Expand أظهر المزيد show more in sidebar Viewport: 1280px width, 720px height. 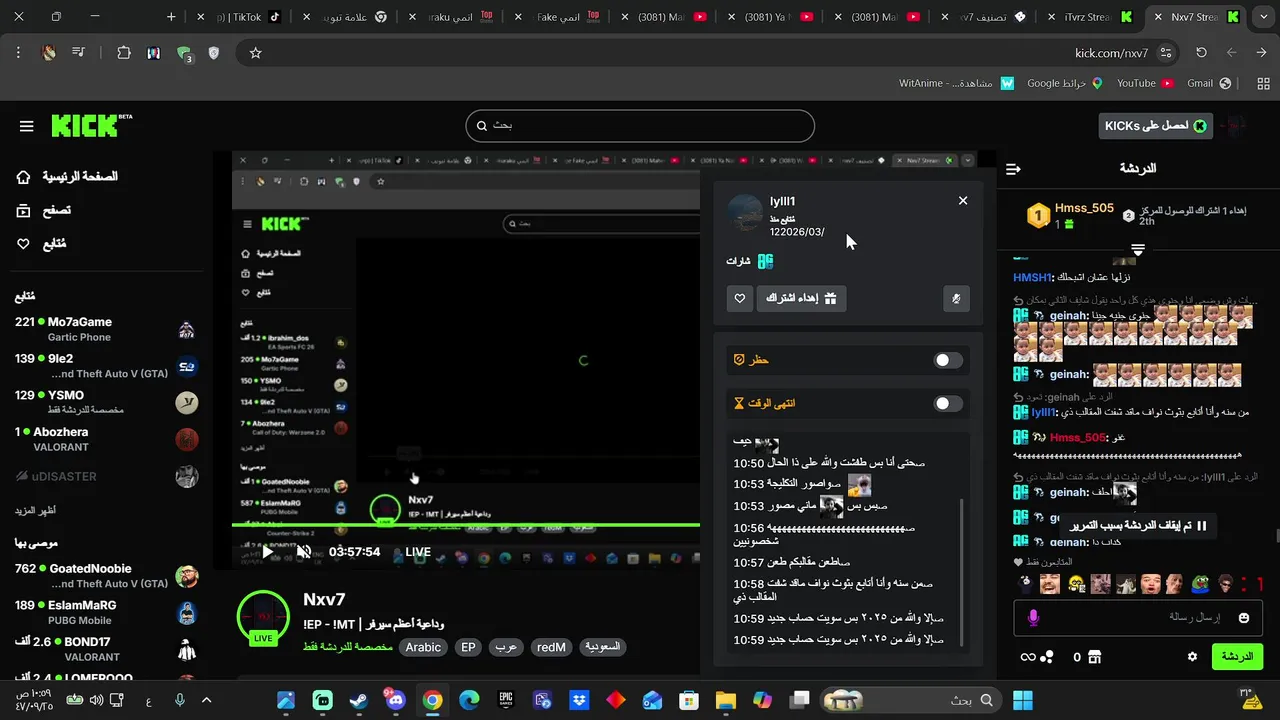point(35,510)
